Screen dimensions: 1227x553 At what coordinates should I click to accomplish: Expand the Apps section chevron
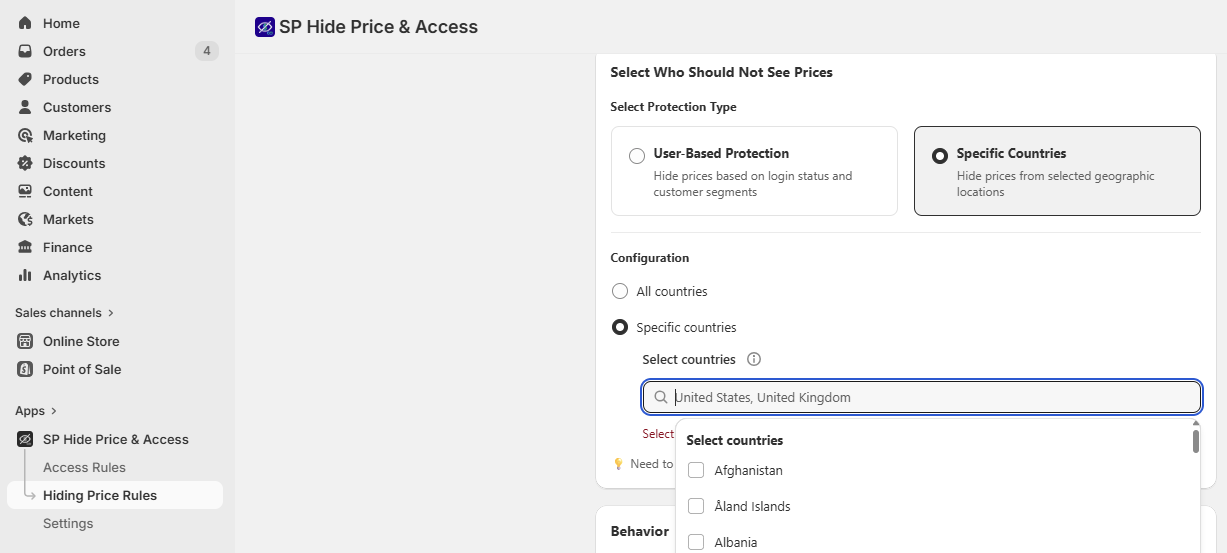tap(54, 411)
